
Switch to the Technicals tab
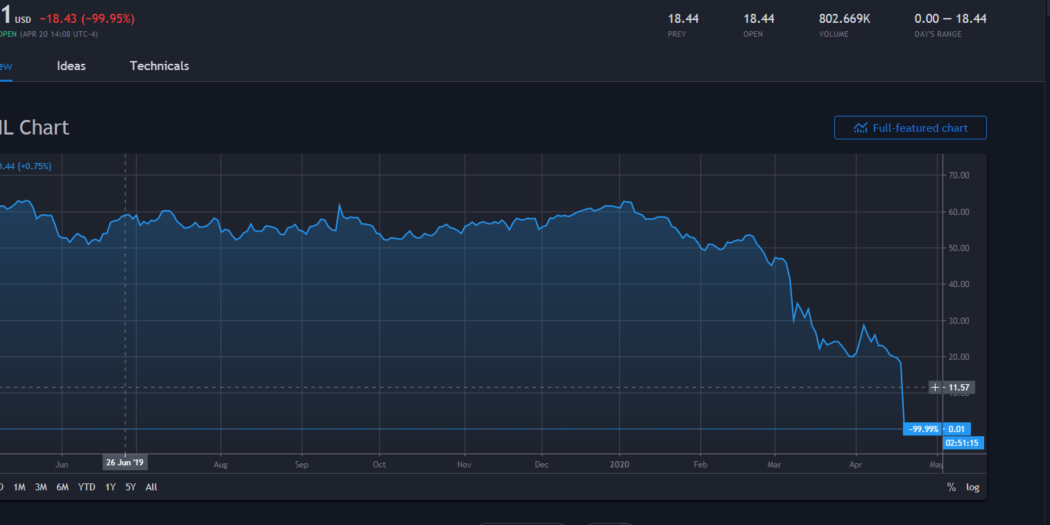pyautogui.click(x=159, y=66)
